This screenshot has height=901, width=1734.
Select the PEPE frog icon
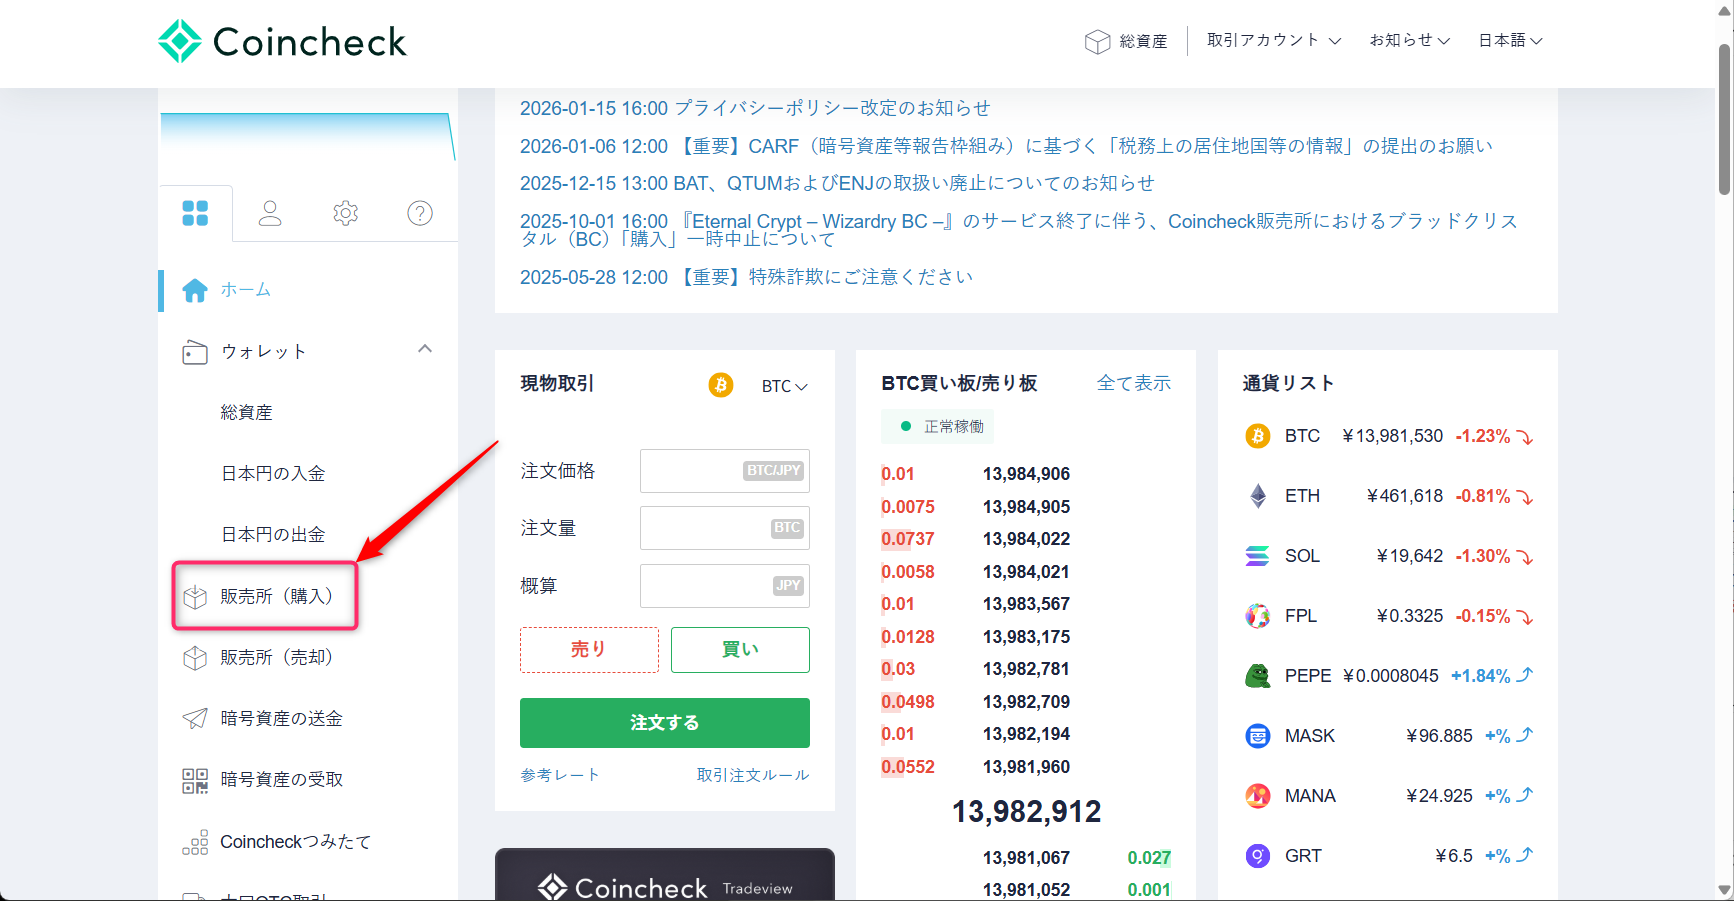(1257, 676)
